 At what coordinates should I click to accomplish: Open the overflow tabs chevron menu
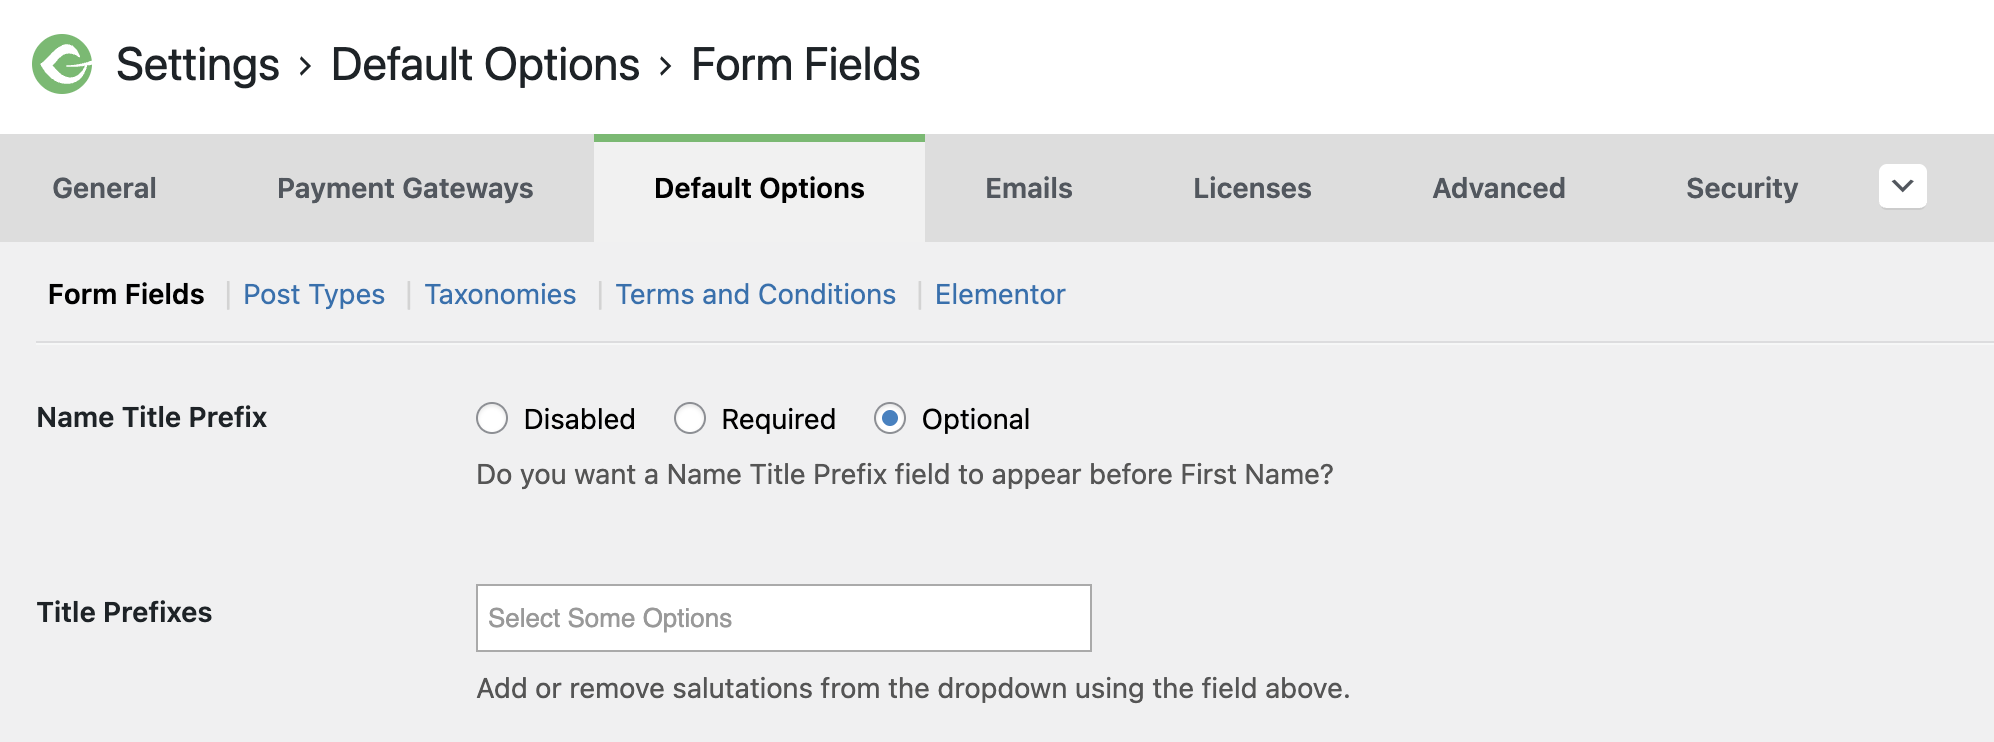click(1902, 186)
